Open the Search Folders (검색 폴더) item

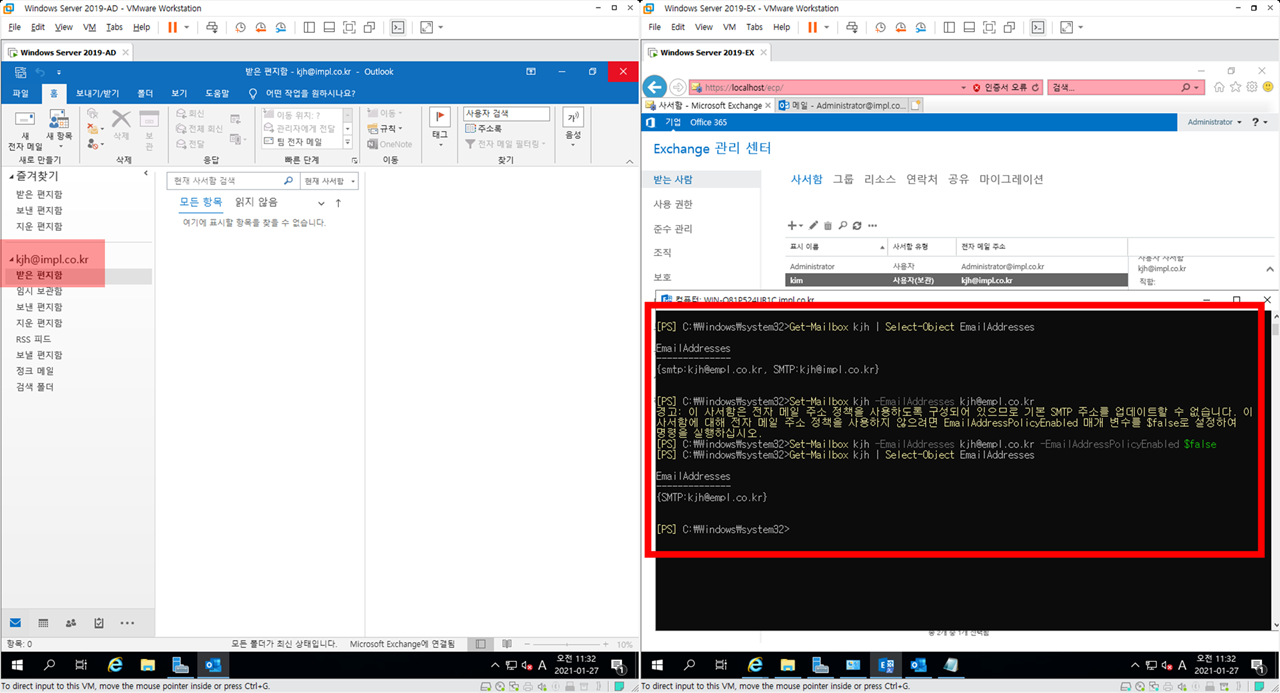(x=35, y=387)
